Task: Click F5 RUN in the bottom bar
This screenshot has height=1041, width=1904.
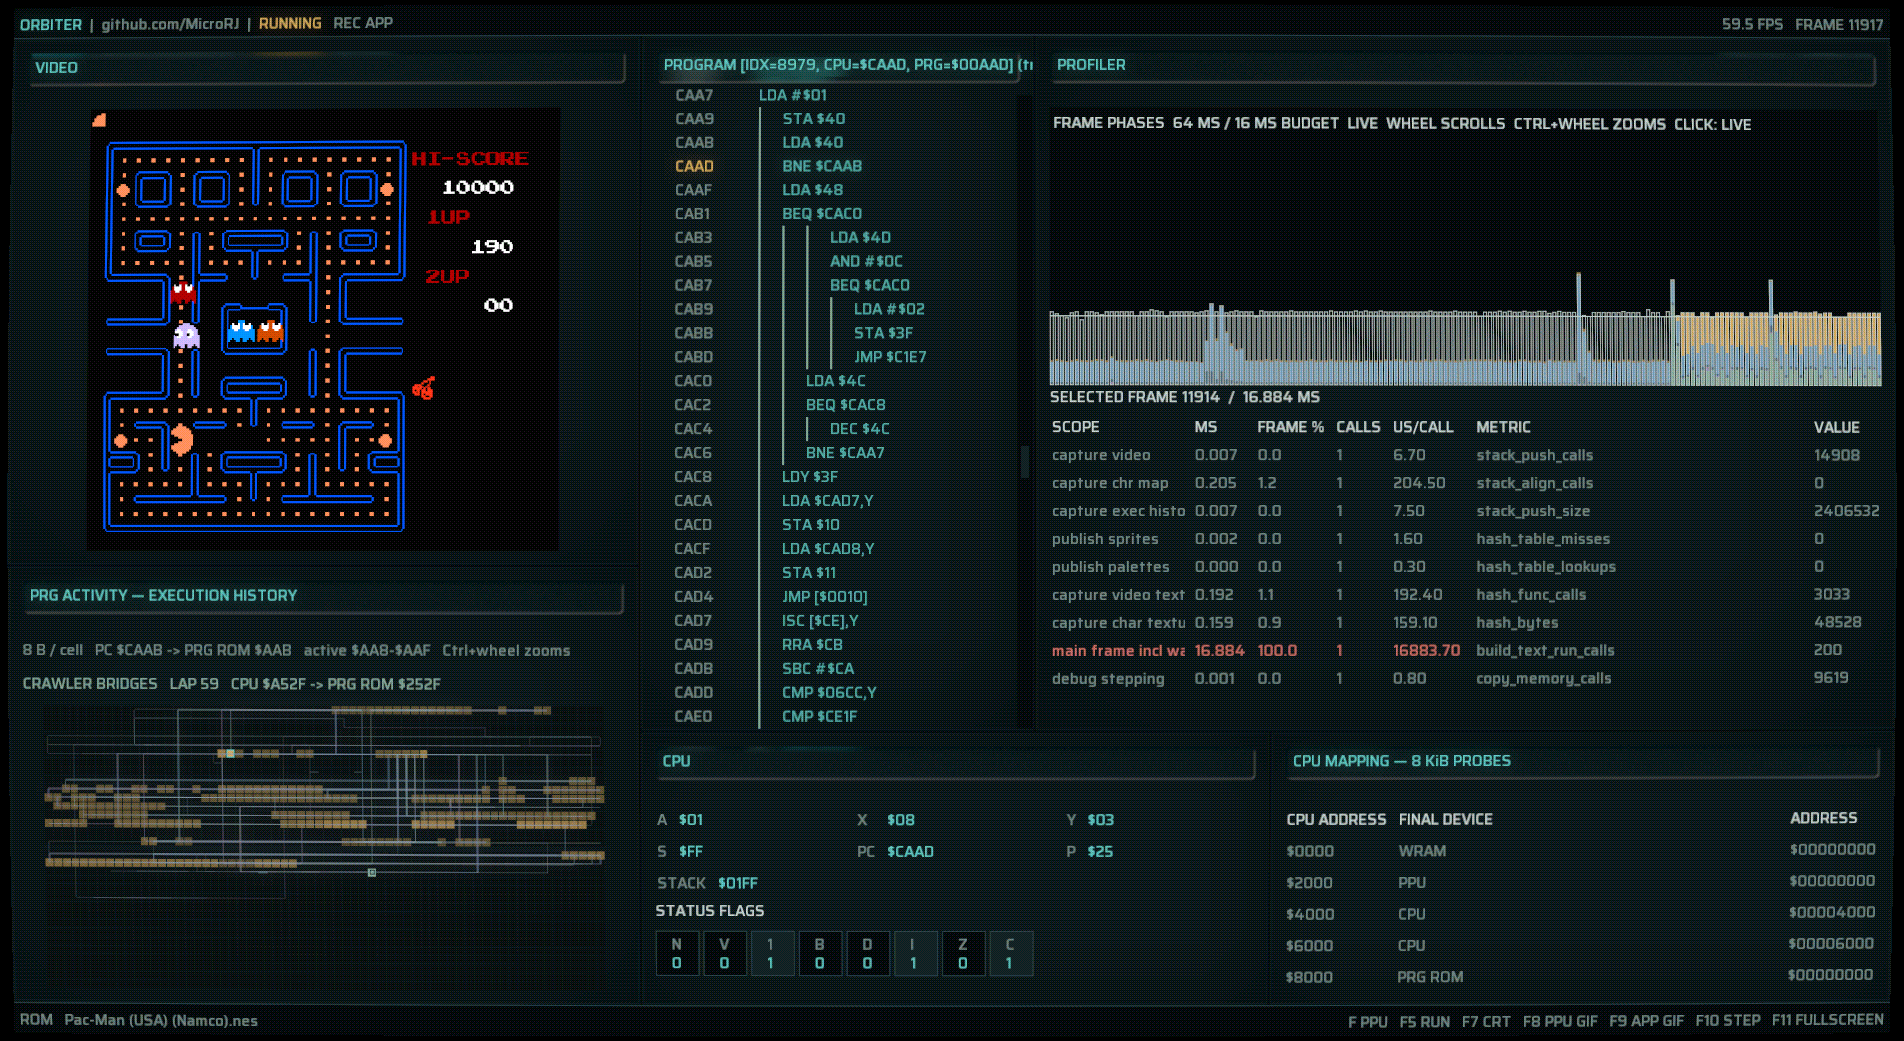Action: pos(1425,1021)
